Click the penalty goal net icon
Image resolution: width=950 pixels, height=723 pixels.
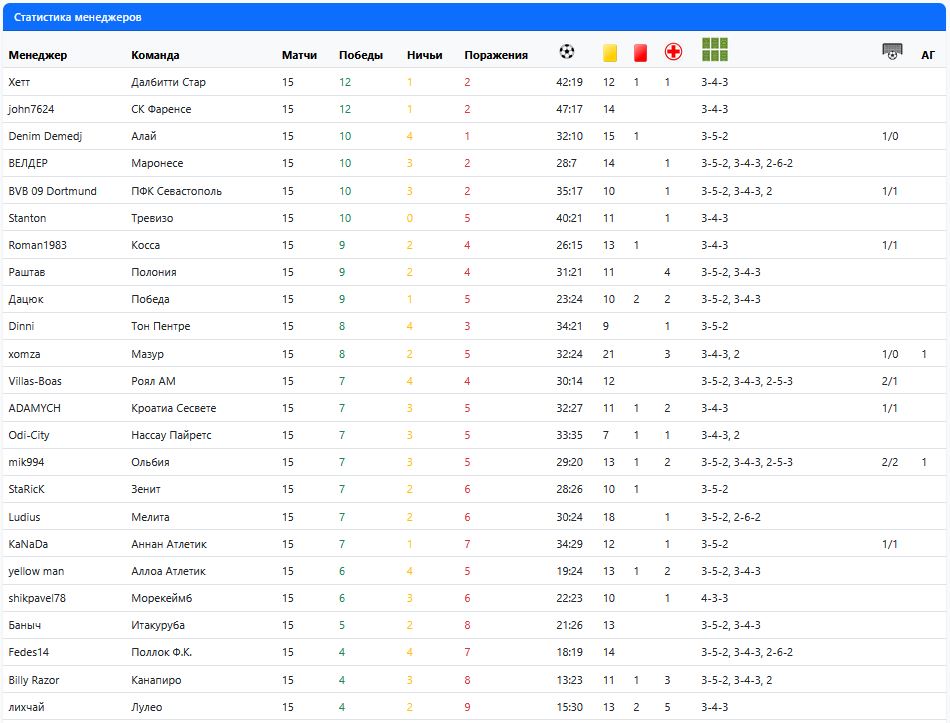[x=892, y=52]
